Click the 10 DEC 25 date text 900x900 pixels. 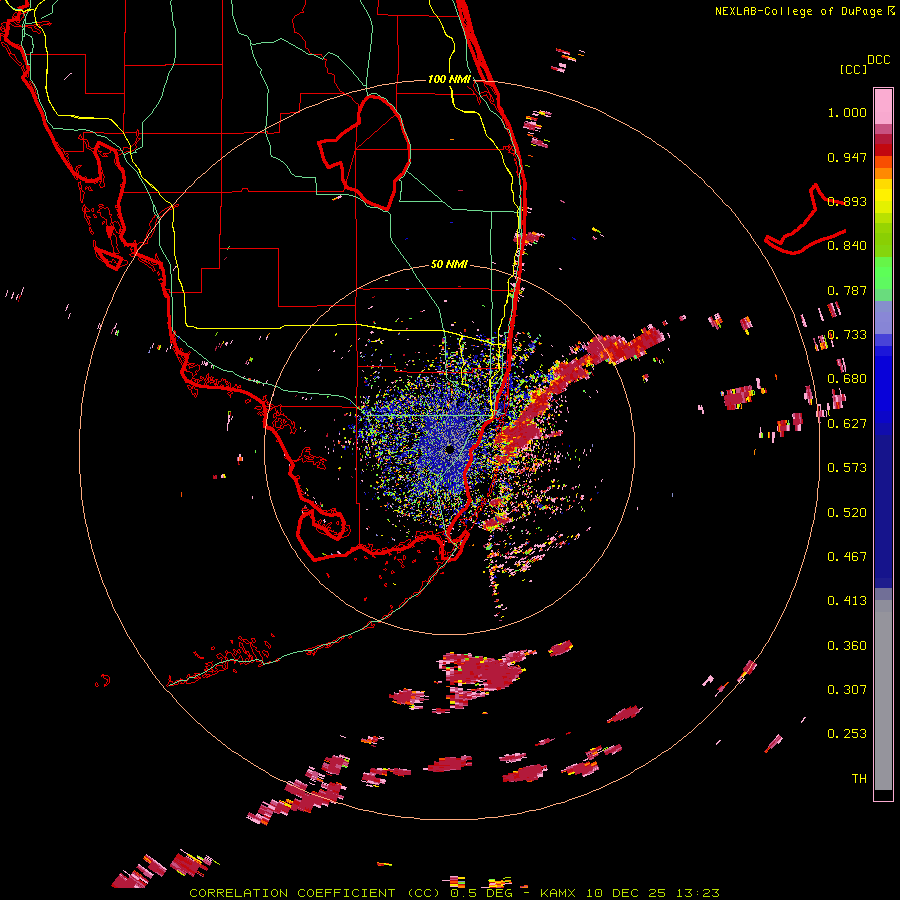coord(626,893)
